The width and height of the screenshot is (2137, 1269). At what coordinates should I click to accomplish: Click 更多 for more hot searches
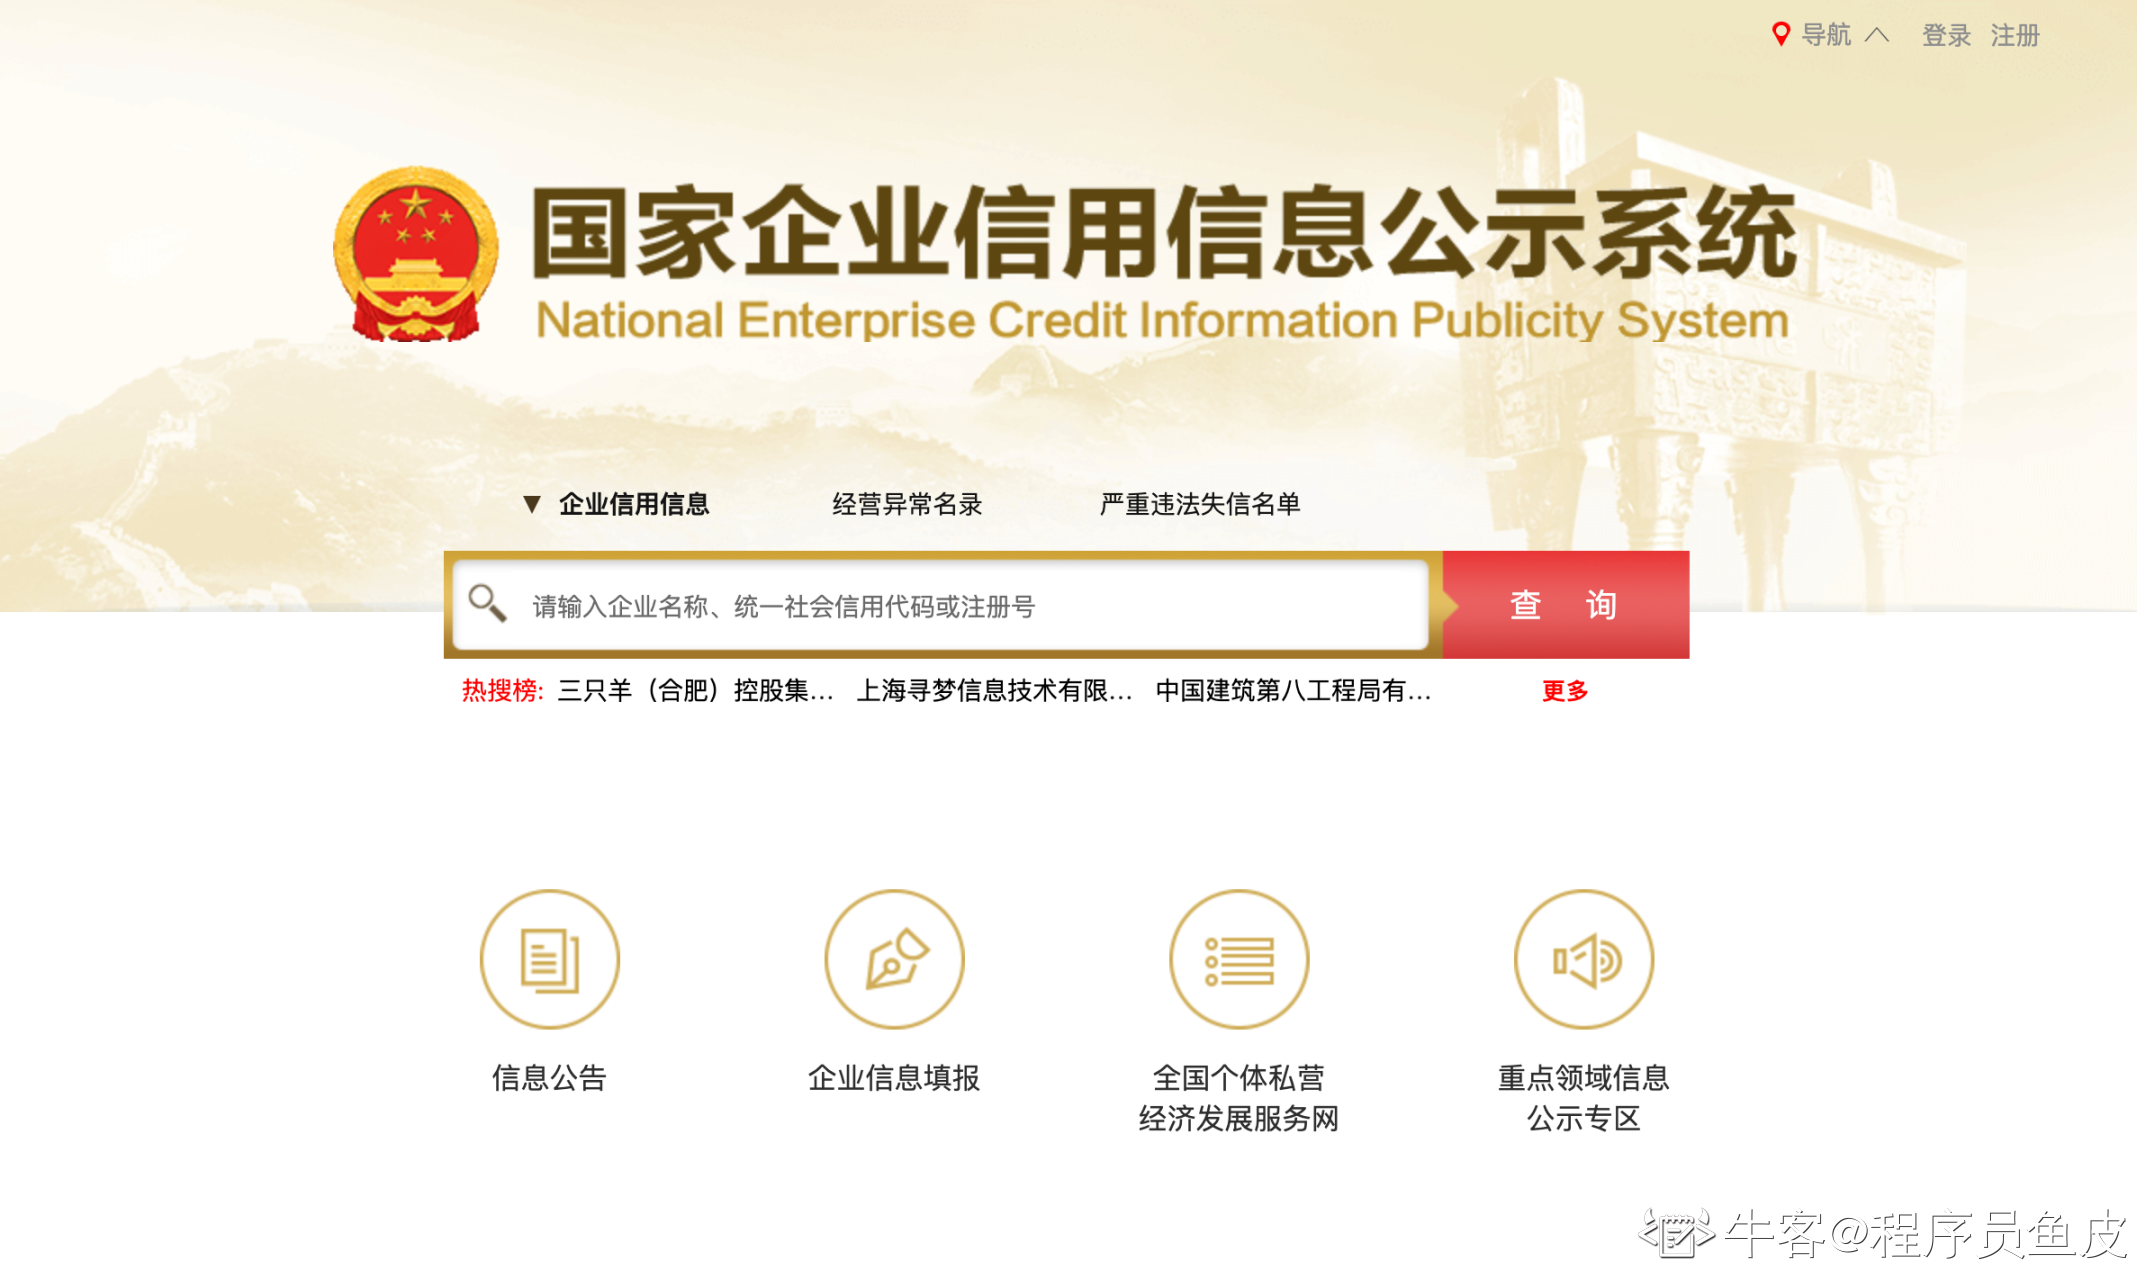(1565, 691)
